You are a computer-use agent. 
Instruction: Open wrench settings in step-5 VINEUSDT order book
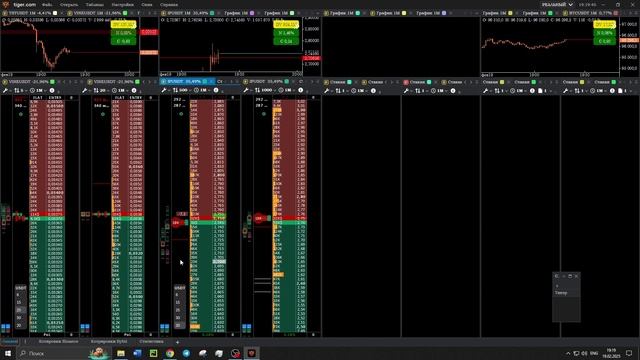[5, 90]
